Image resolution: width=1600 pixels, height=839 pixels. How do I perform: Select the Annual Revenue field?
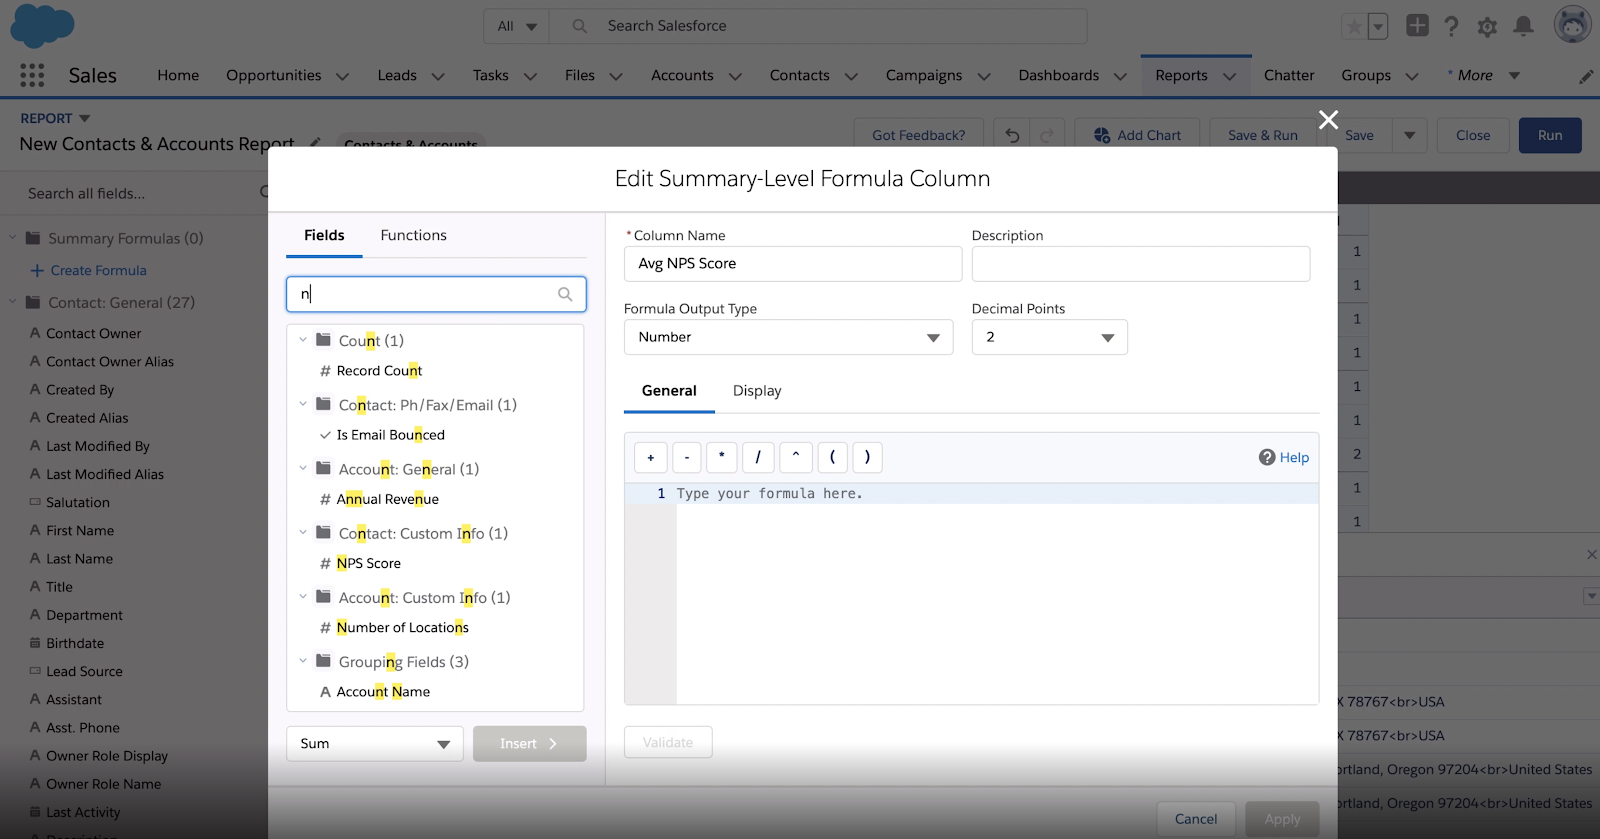pyautogui.click(x=387, y=499)
